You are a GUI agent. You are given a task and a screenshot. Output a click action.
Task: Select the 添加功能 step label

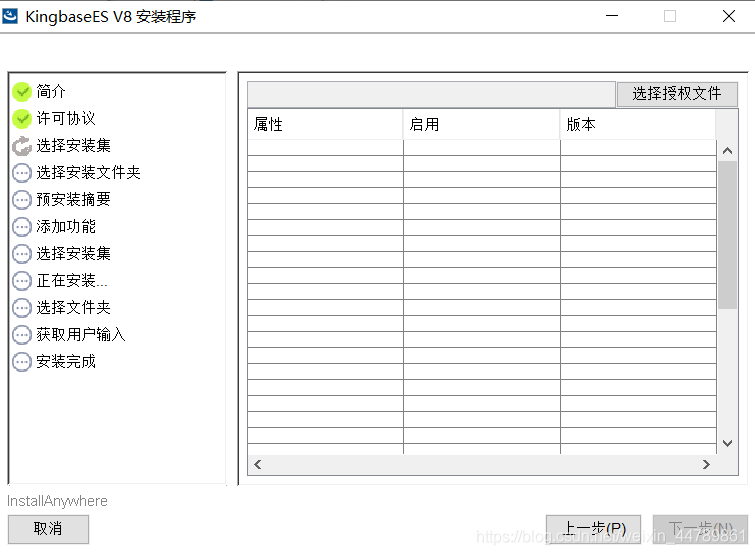pyautogui.click(x=66, y=226)
